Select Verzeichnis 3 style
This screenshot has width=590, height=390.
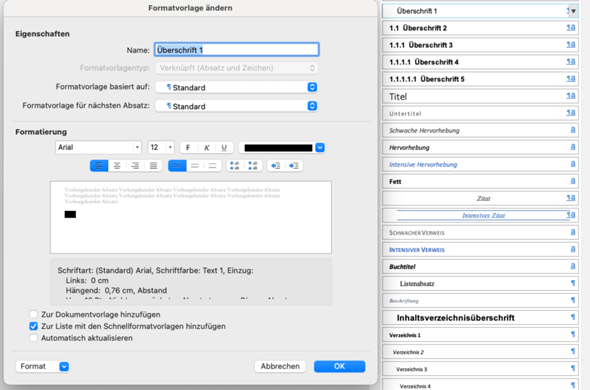(x=480, y=369)
